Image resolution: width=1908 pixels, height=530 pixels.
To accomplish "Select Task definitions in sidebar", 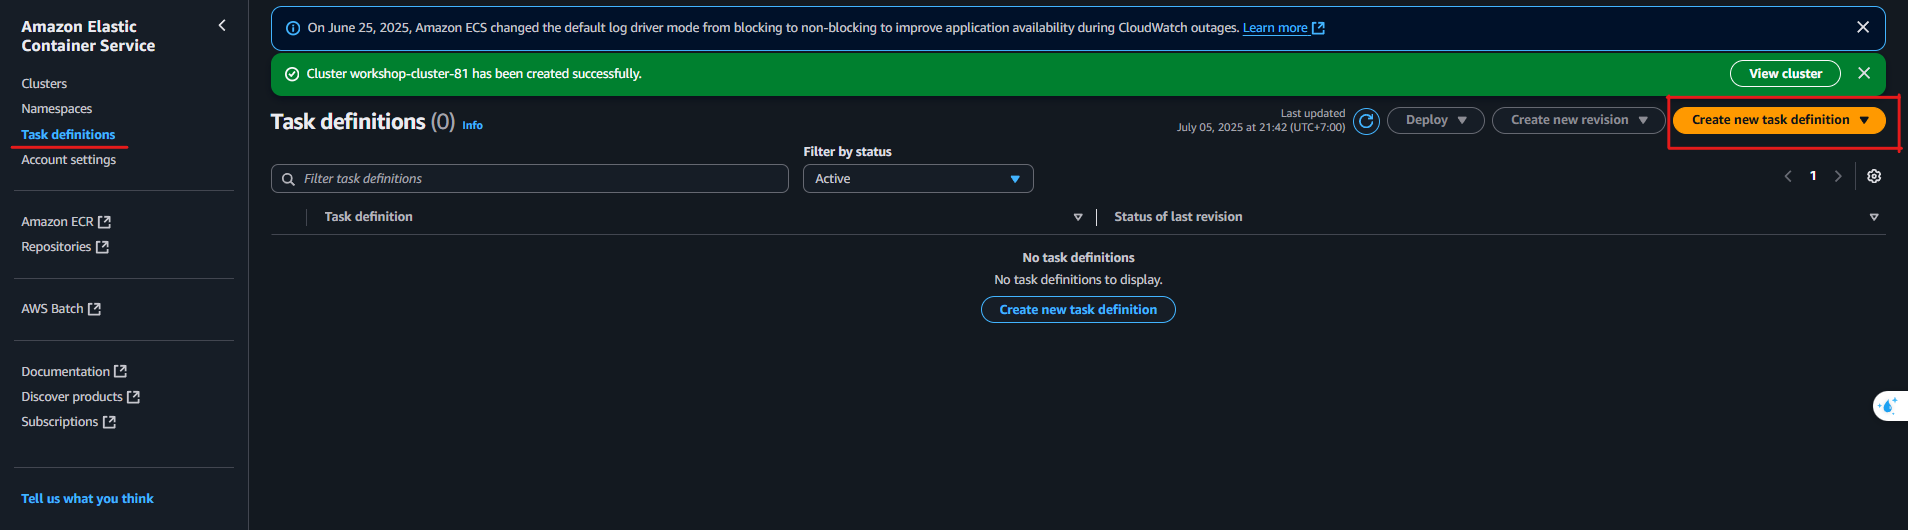I will [68, 134].
